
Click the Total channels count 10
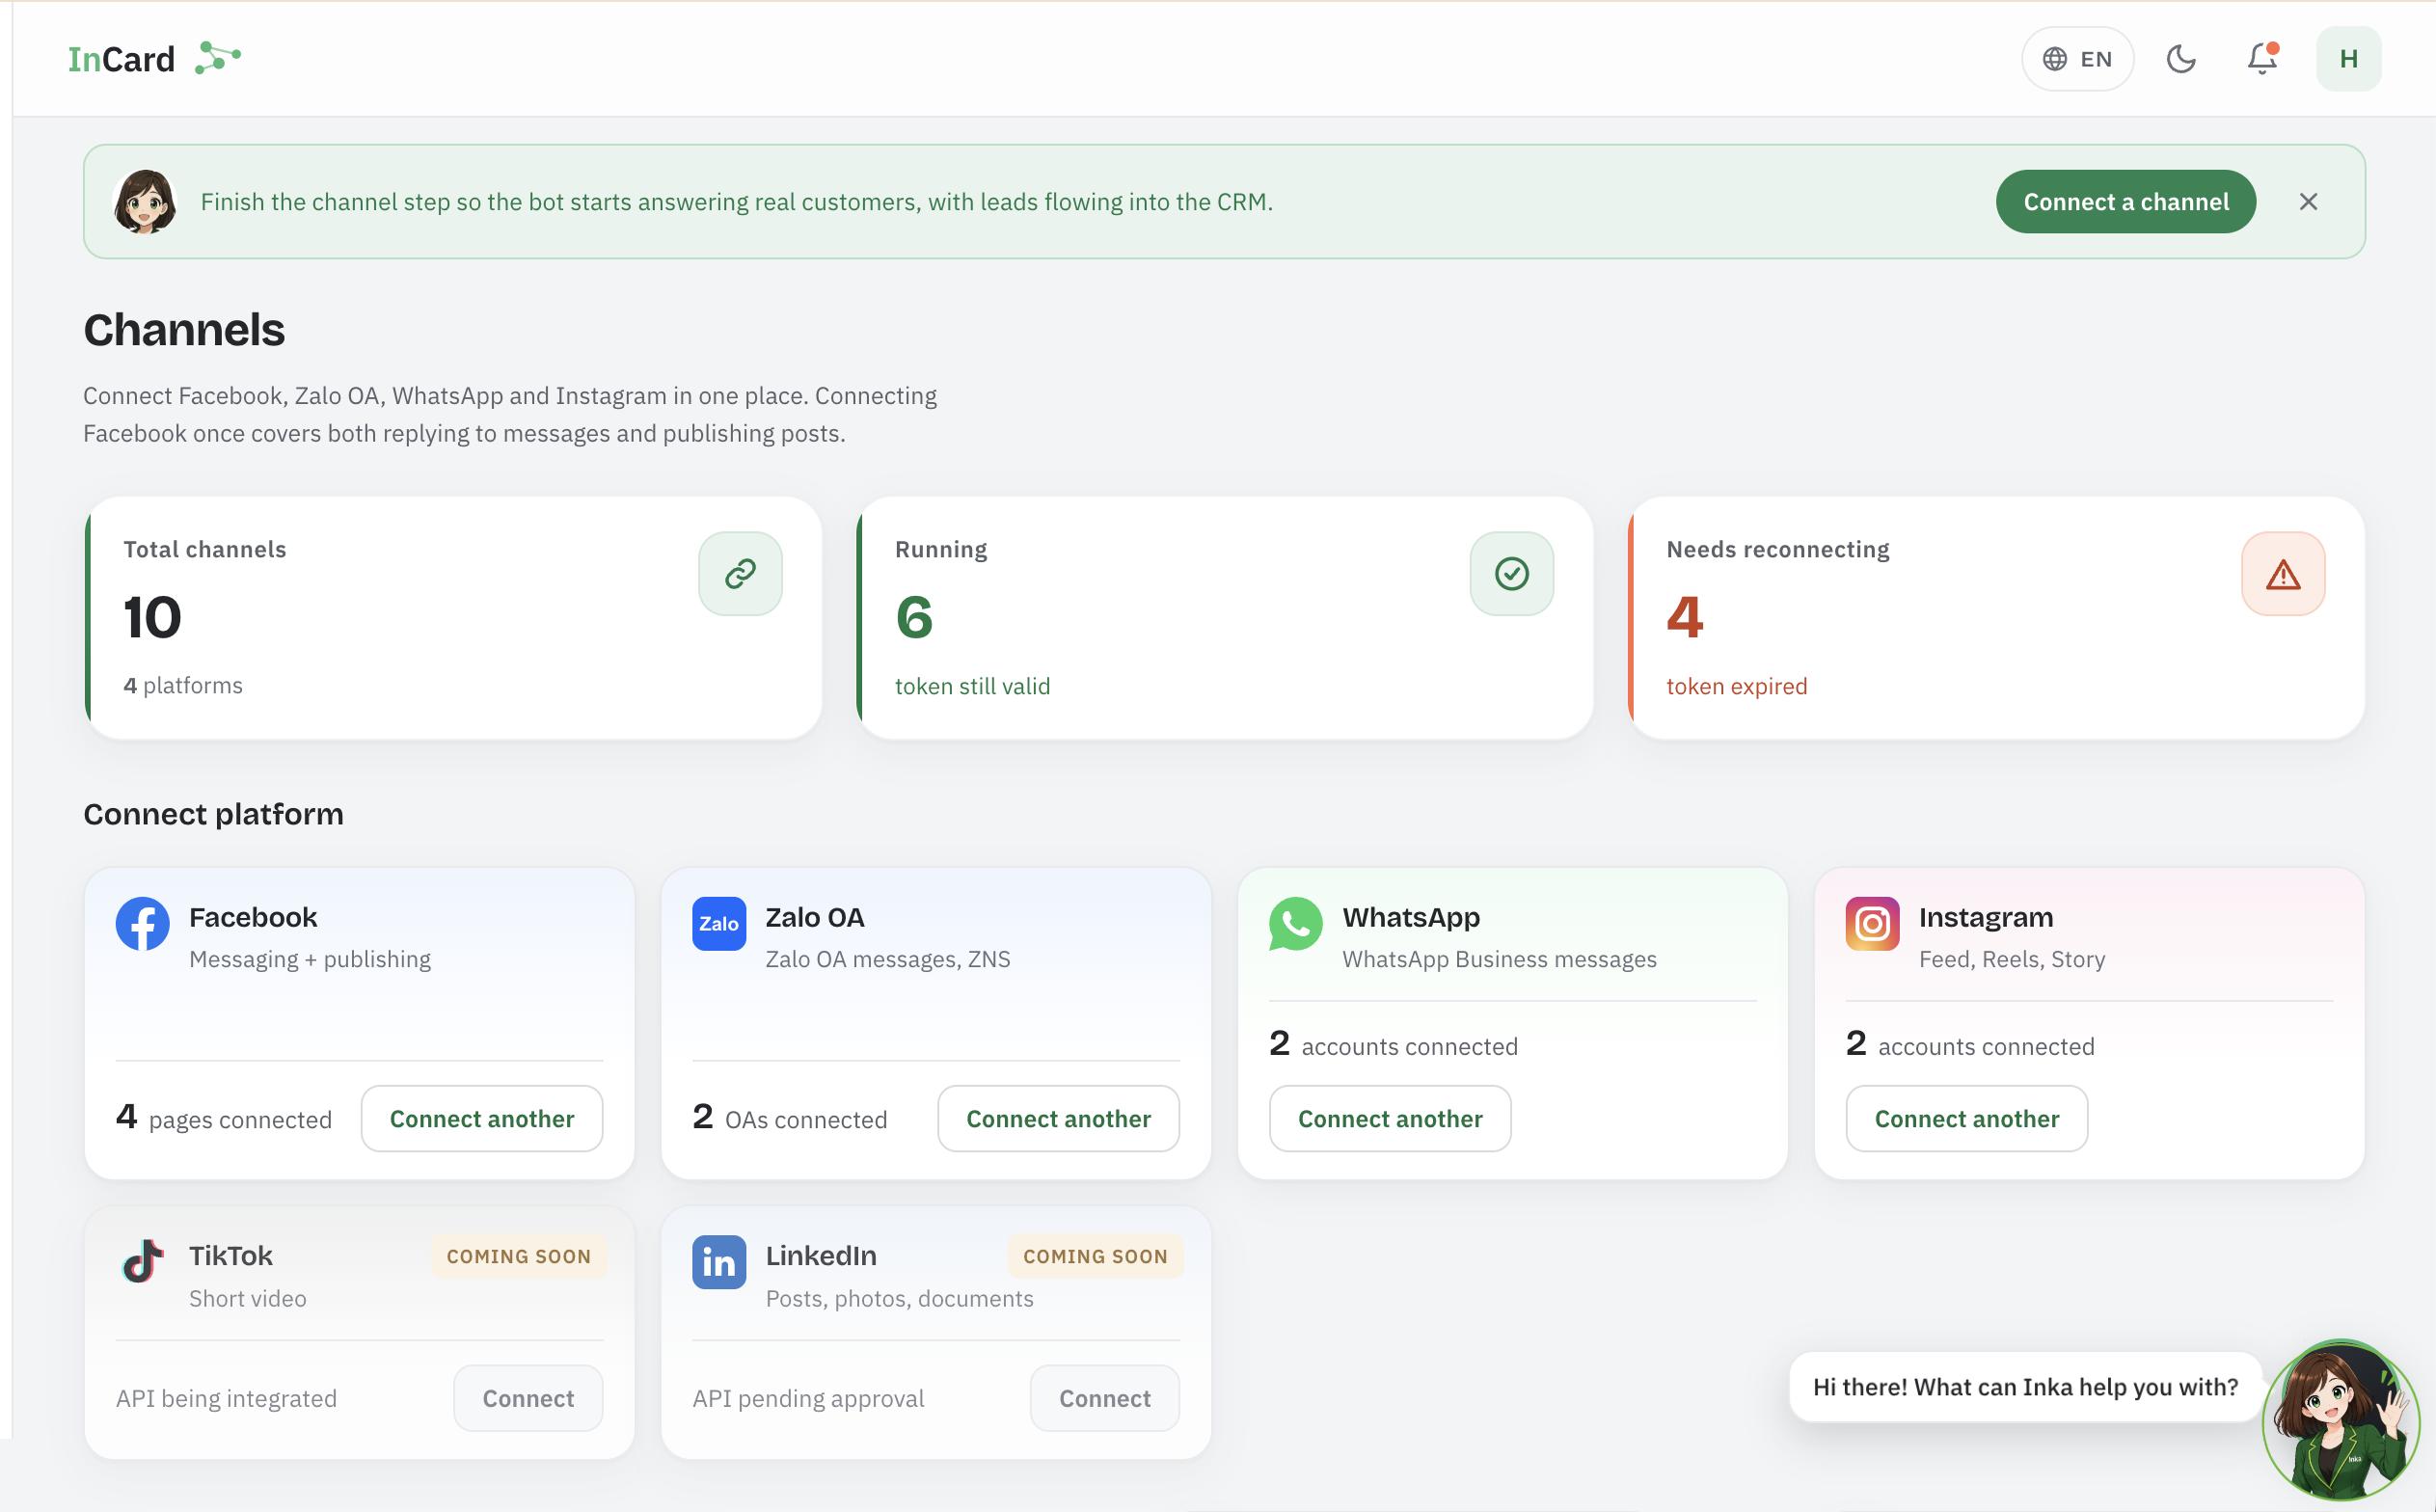coord(152,616)
